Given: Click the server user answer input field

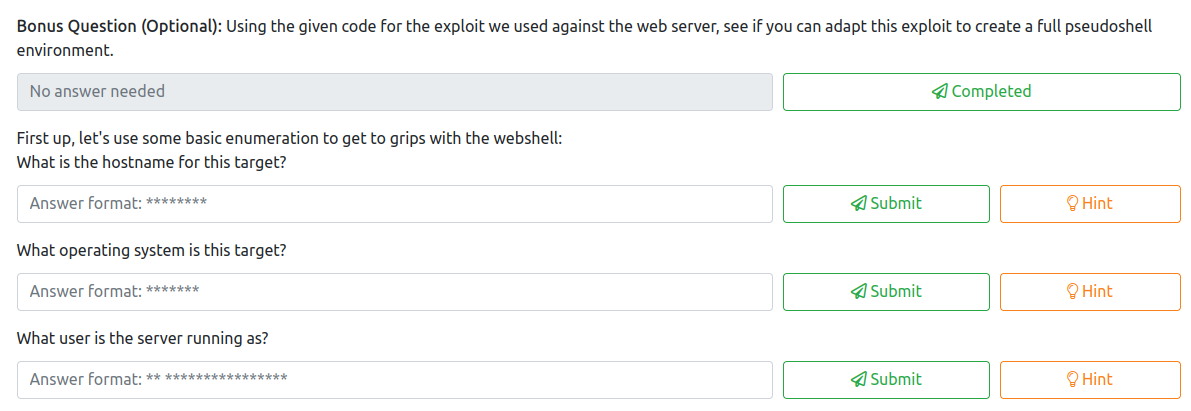Looking at the screenshot, I should click(394, 380).
